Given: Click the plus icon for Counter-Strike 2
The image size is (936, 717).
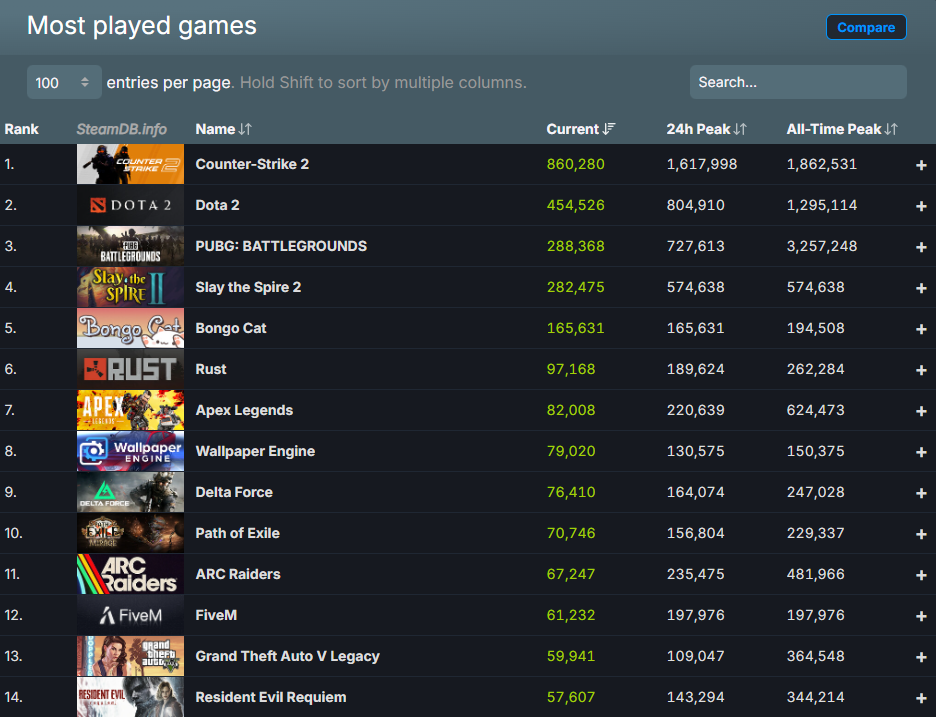Looking at the screenshot, I should pyautogui.click(x=921, y=165).
